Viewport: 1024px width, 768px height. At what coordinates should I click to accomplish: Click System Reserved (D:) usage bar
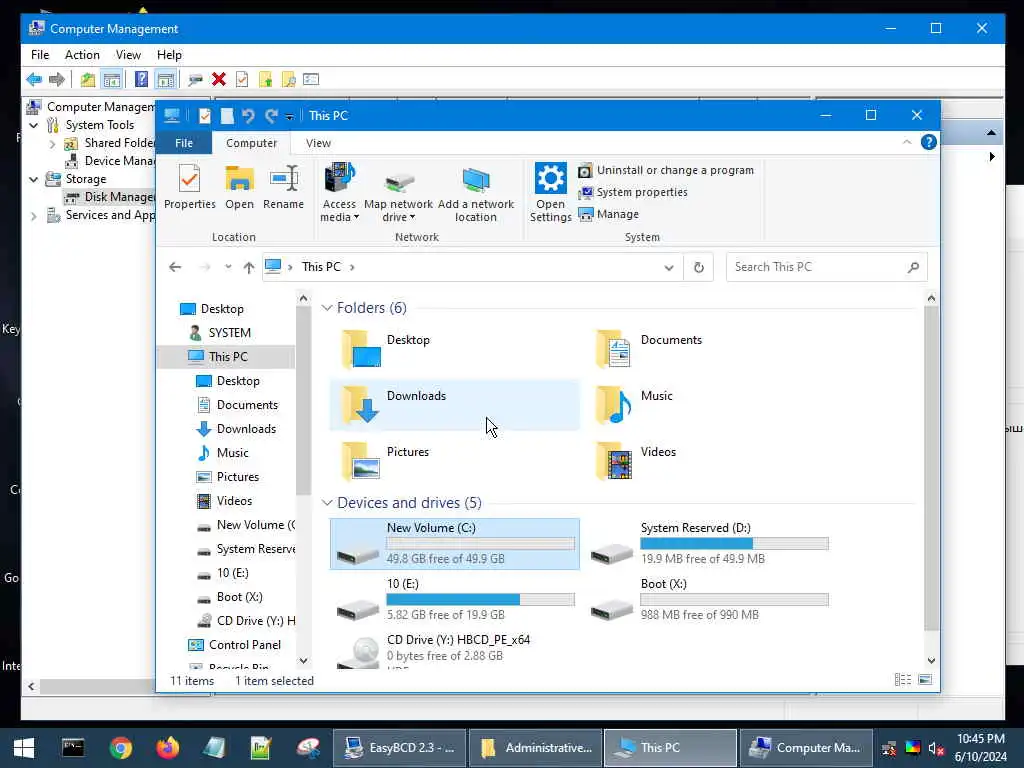coord(735,543)
